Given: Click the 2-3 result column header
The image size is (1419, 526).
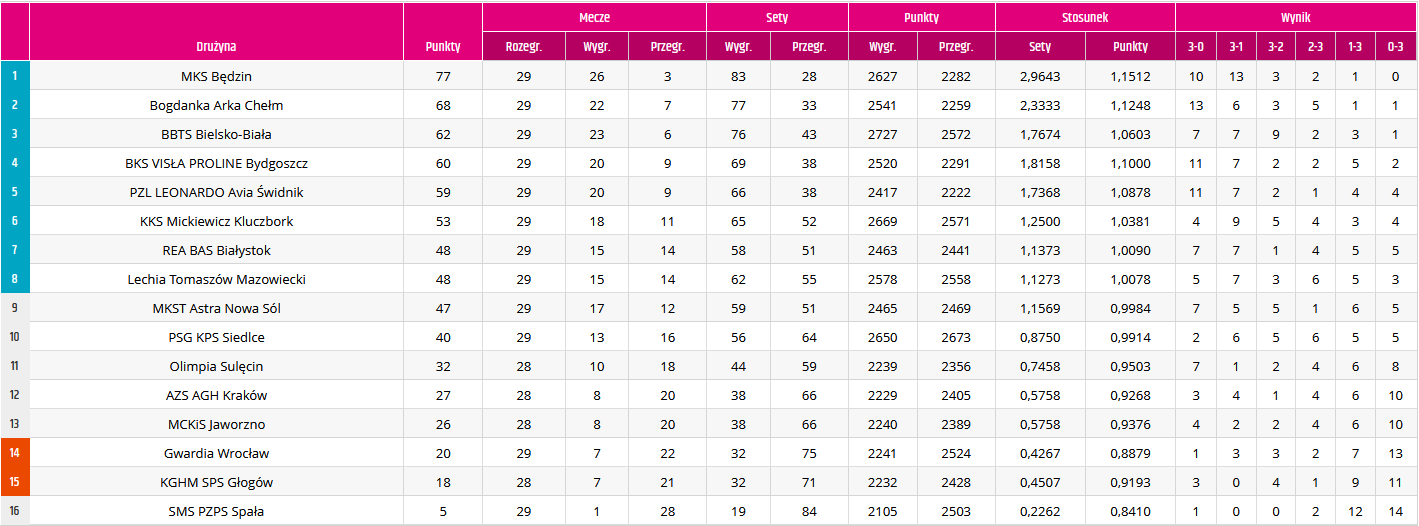Looking at the screenshot, I should pyautogui.click(x=1315, y=46).
